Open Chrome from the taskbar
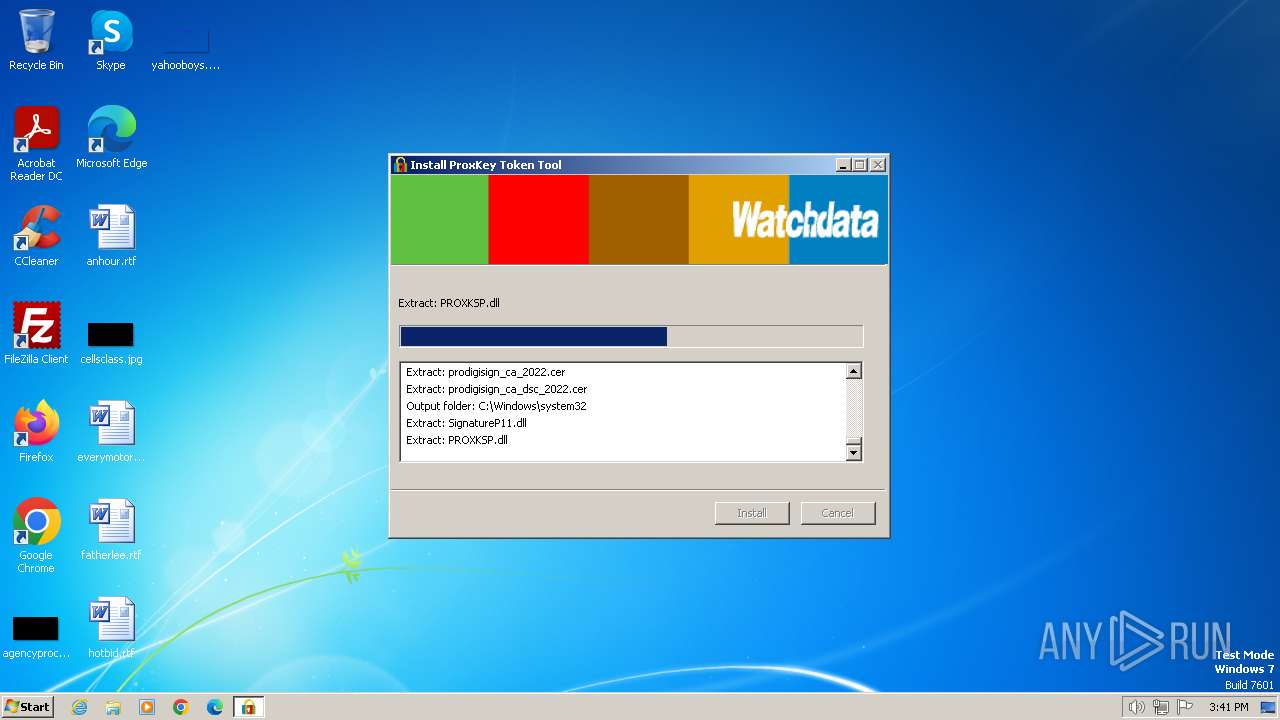The image size is (1280, 720). click(181, 707)
